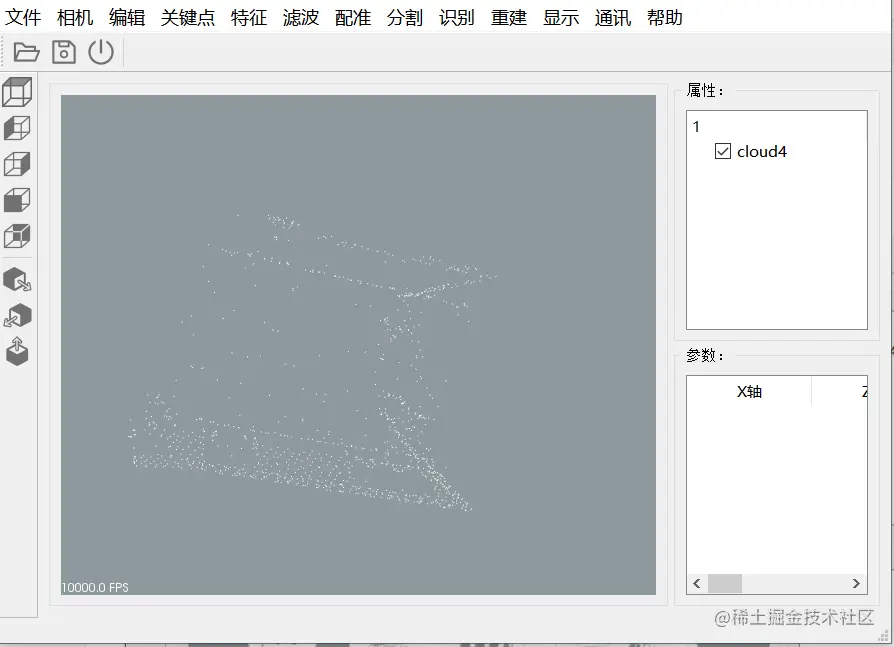Screen dimensions: 894x647
Task: Uncheck the cloud4 checkbox
Action: pos(722,151)
